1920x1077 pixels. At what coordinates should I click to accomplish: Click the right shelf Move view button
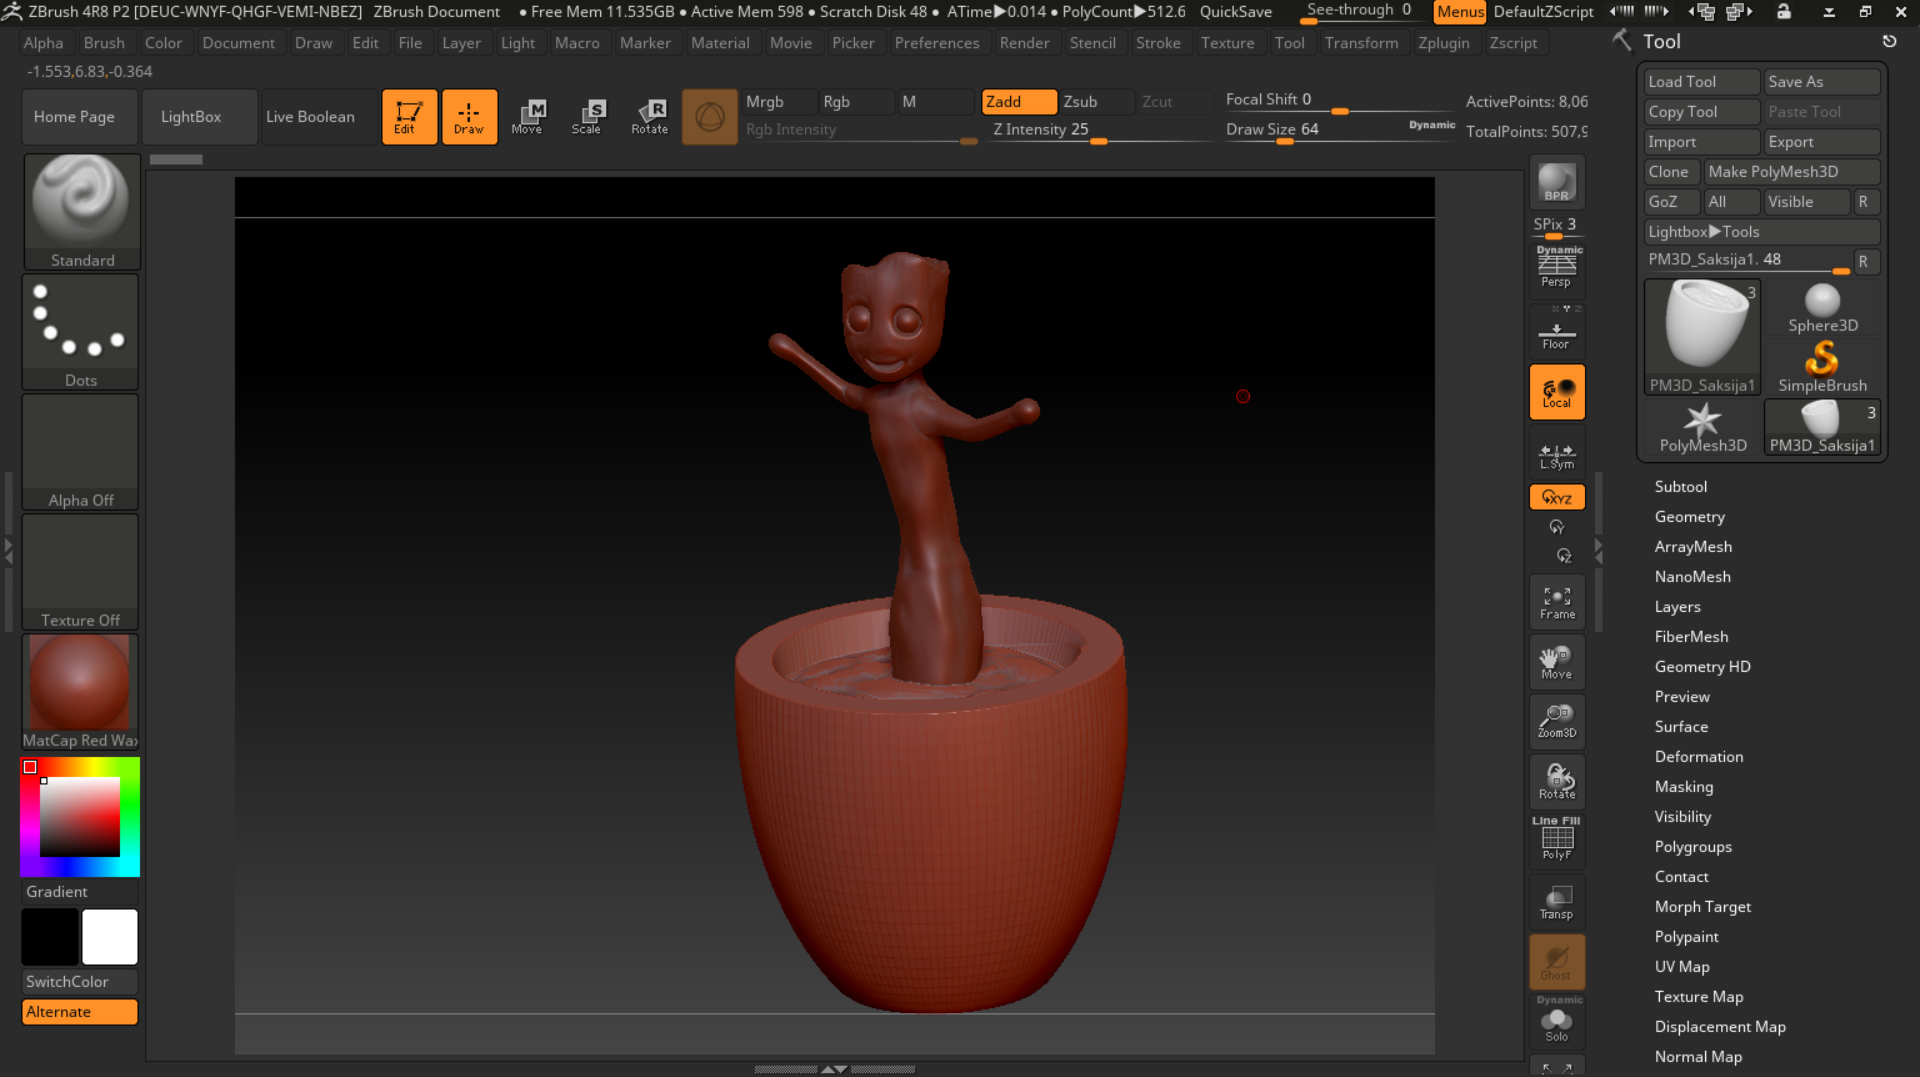[x=1557, y=662]
